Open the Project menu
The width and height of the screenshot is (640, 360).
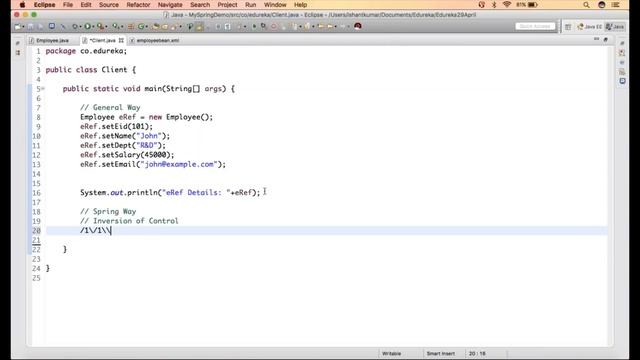click(227, 5)
